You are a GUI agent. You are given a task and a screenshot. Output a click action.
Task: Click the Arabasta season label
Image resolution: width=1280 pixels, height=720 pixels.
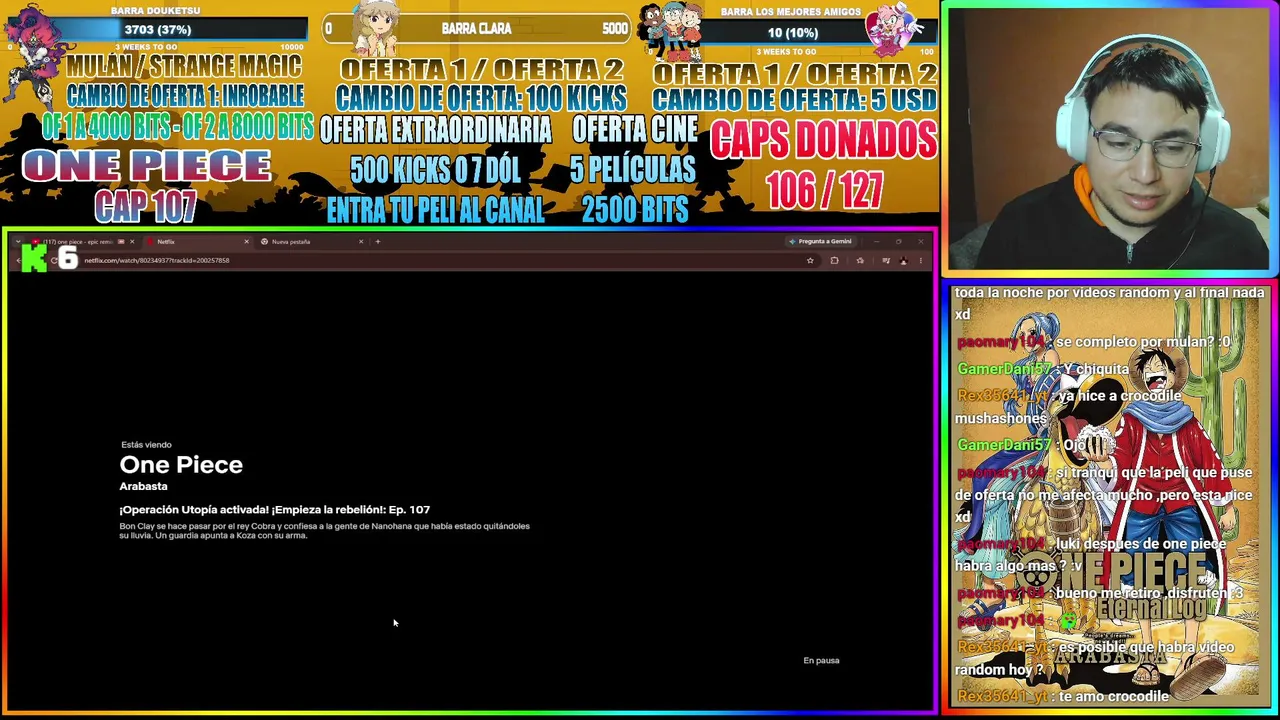click(143, 487)
